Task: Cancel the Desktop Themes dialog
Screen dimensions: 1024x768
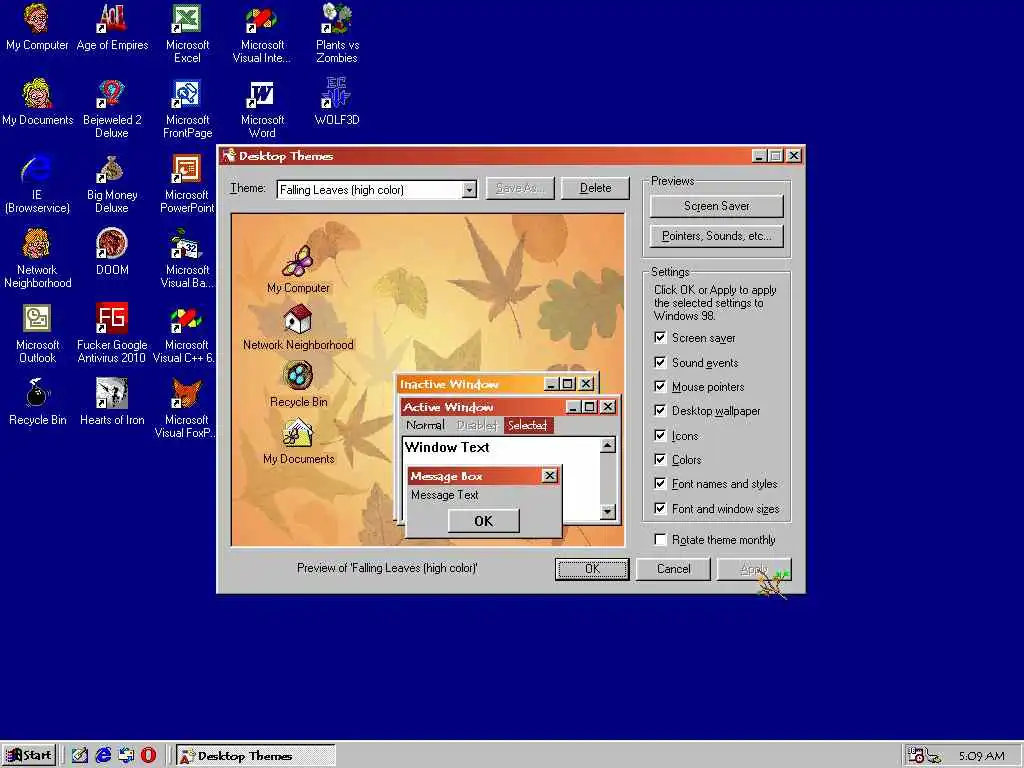Action: click(673, 569)
